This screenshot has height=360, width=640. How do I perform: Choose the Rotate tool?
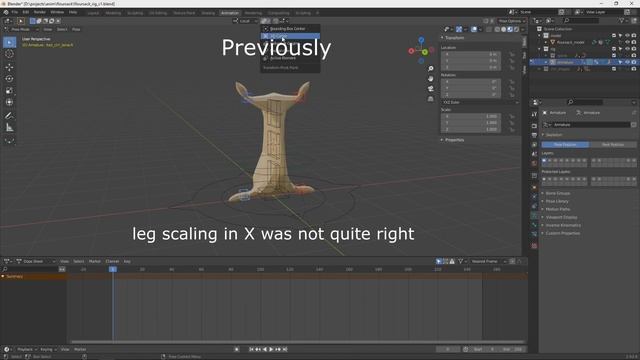9,79
